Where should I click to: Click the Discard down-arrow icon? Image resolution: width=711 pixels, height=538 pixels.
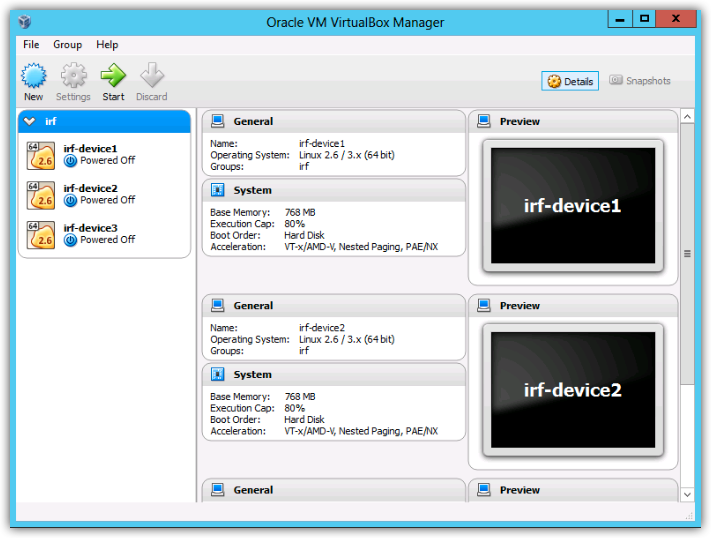coord(152,75)
